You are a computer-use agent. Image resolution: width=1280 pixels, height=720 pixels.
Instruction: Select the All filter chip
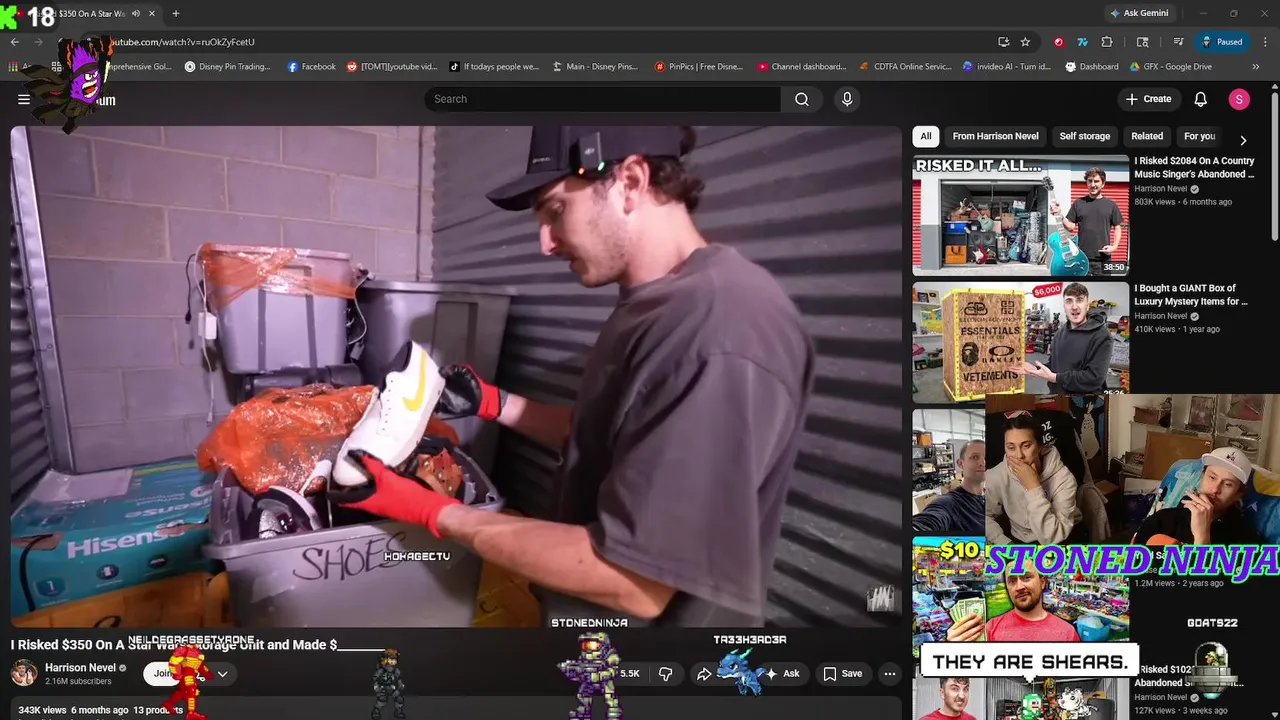[926, 136]
